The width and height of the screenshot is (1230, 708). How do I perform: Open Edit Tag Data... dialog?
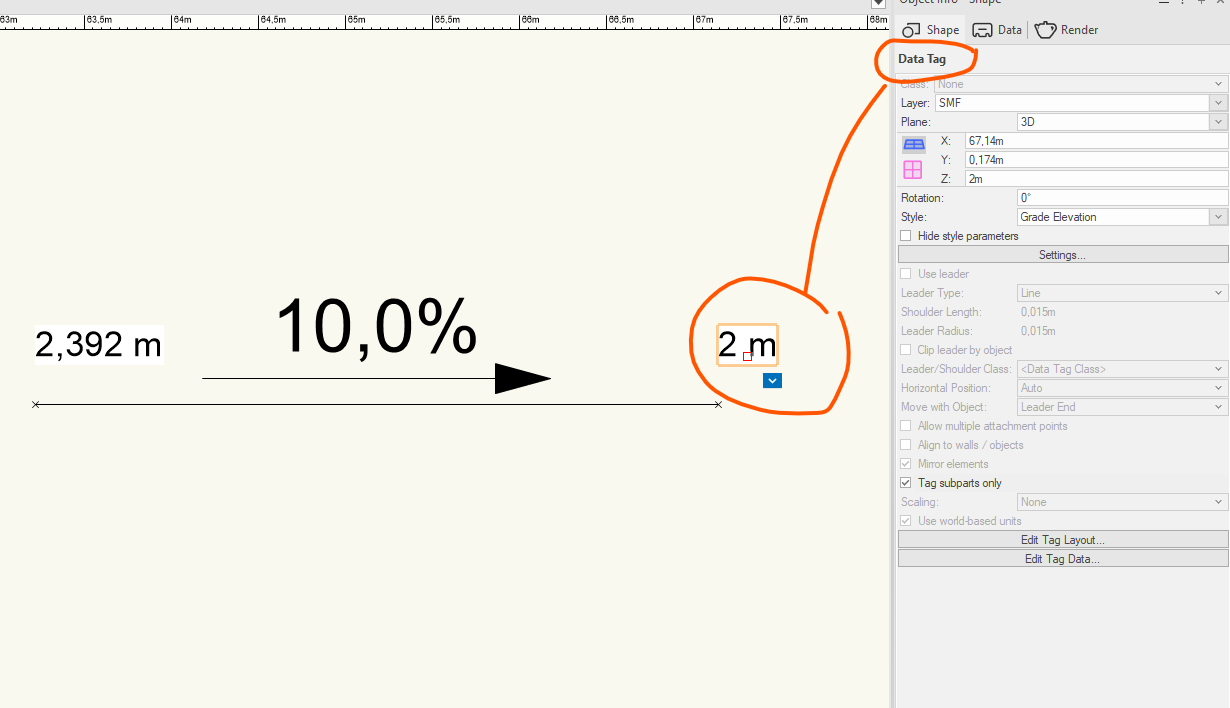(1062, 559)
